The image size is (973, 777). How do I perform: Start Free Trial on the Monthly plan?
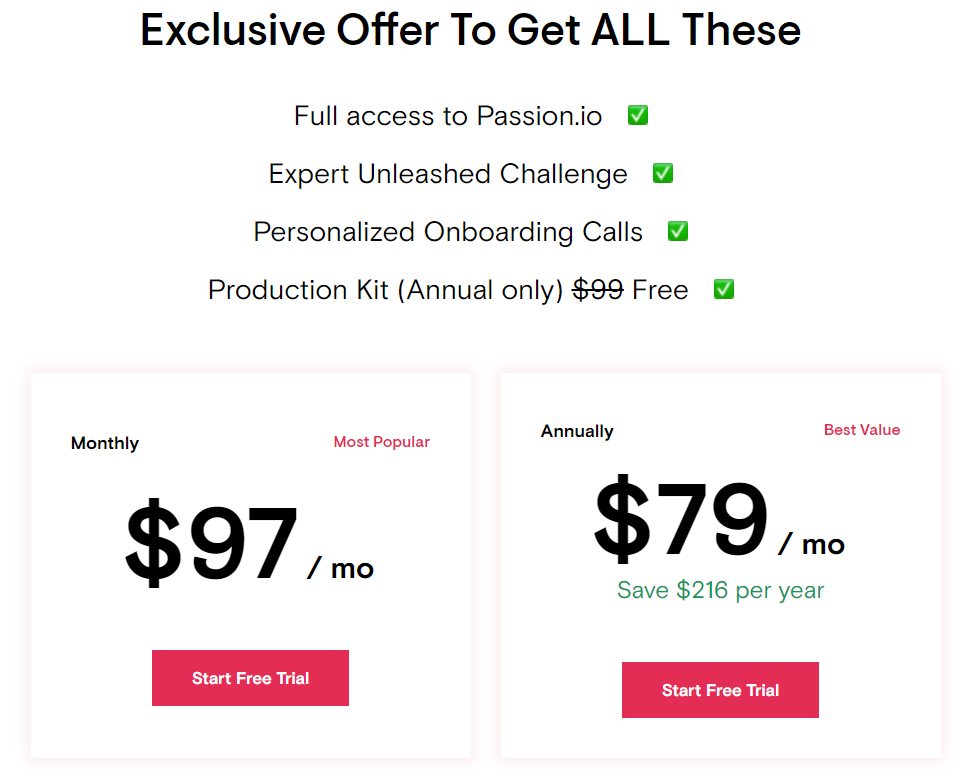coord(250,678)
